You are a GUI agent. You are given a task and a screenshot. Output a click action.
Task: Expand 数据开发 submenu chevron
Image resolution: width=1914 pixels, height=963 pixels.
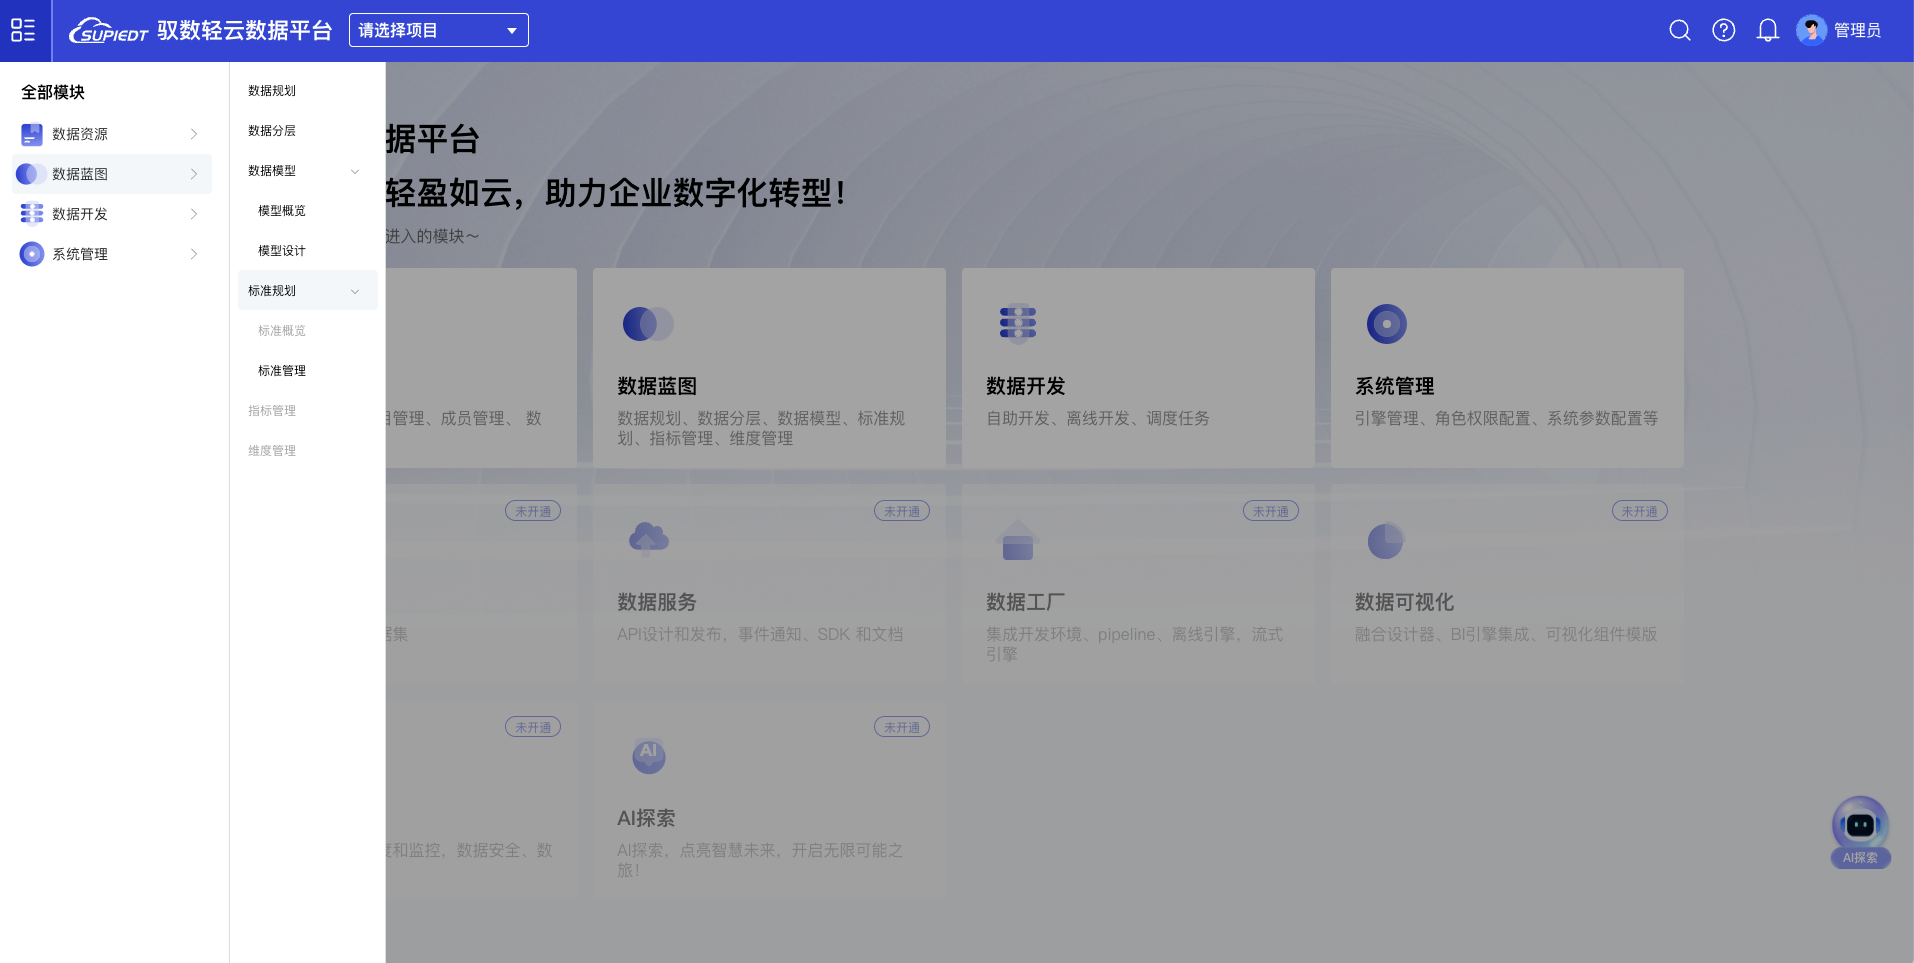[x=194, y=214]
